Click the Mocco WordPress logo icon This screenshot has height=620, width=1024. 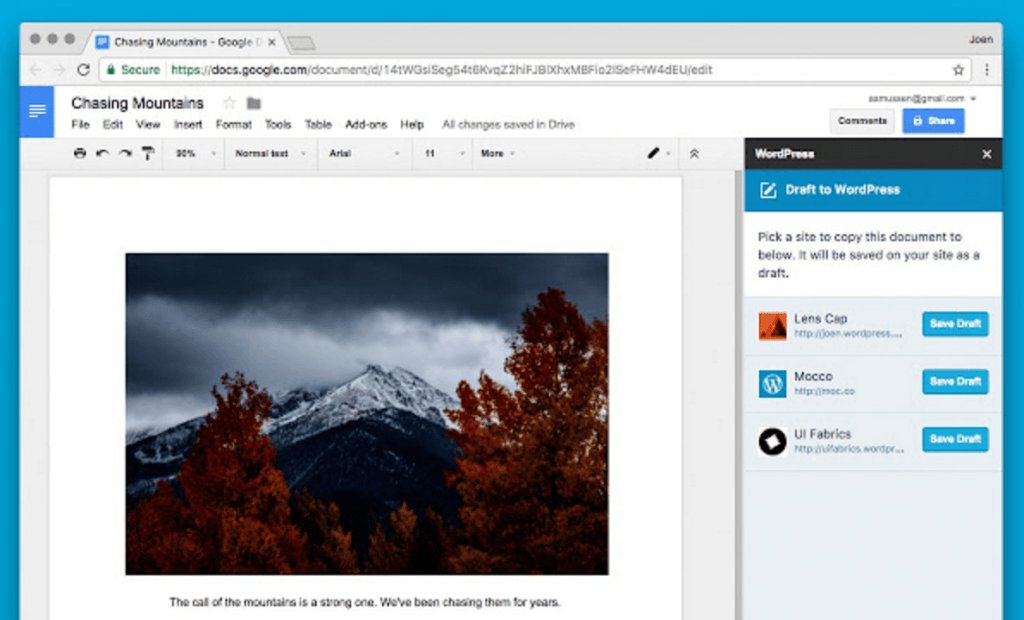pyautogui.click(x=772, y=382)
